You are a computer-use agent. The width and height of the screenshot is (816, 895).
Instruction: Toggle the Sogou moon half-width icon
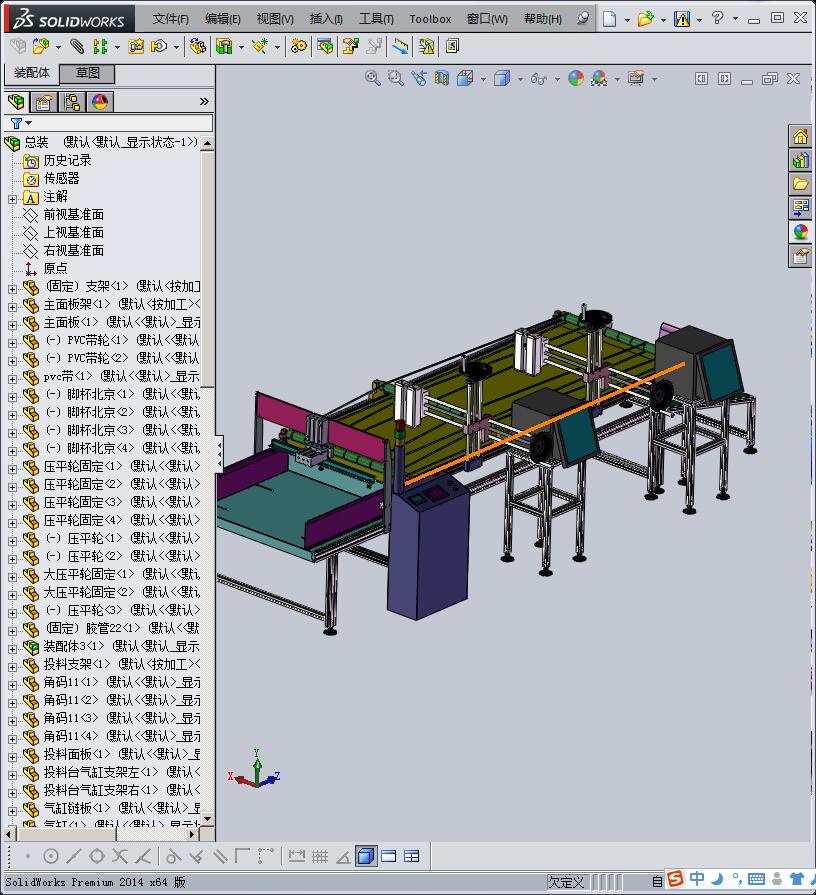[717, 878]
